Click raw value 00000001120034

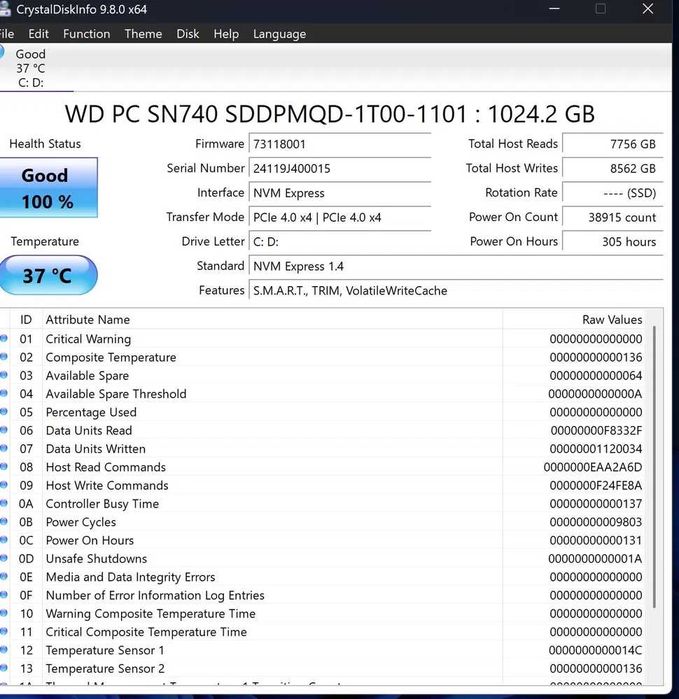(x=596, y=449)
